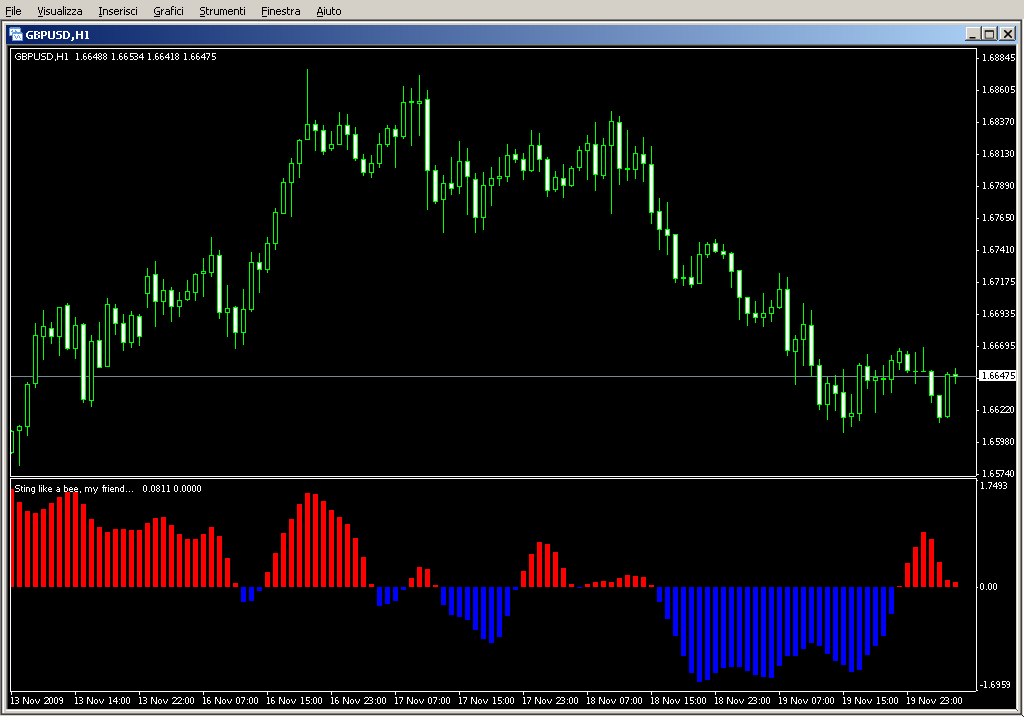Click the 13 Nov 2009 time label

(x=37, y=701)
